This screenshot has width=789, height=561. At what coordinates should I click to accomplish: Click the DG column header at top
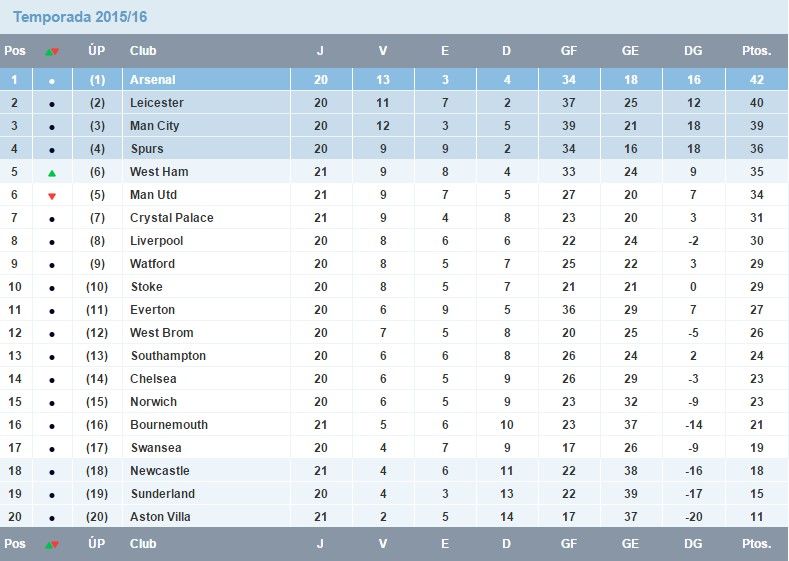pyautogui.click(x=693, y=51)
